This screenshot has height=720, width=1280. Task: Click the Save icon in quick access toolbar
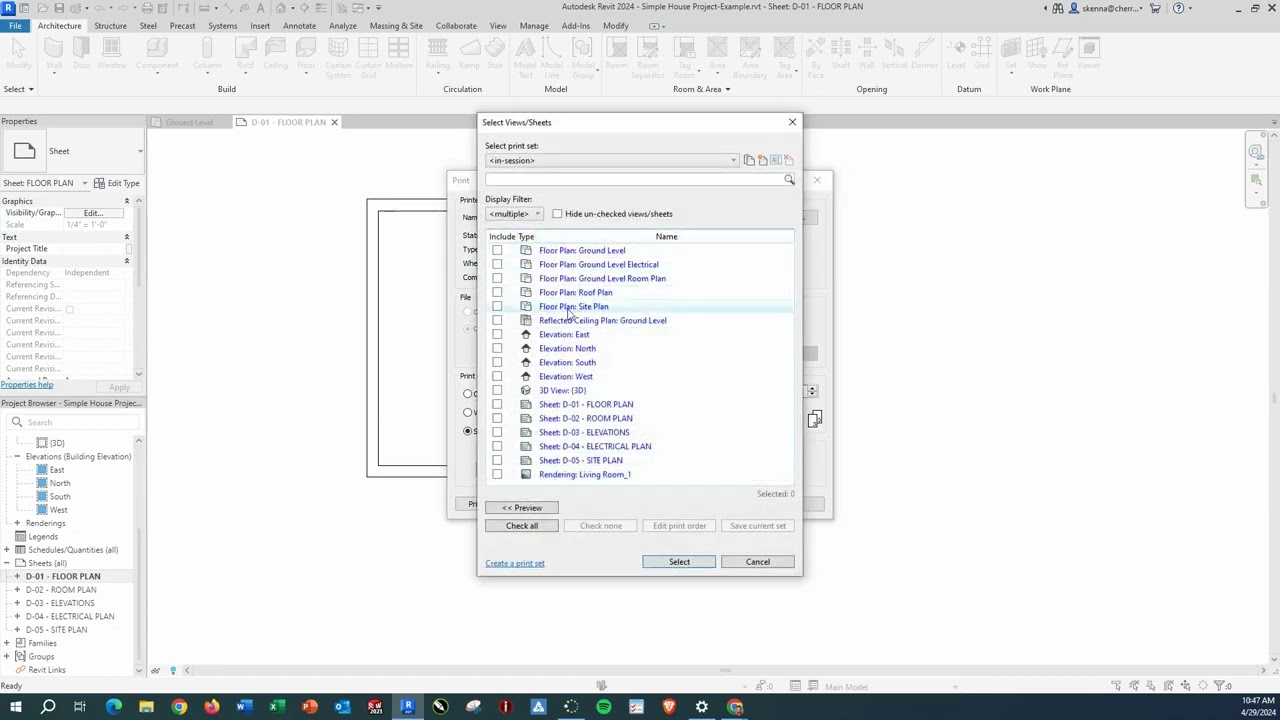(x=59, y=8)
